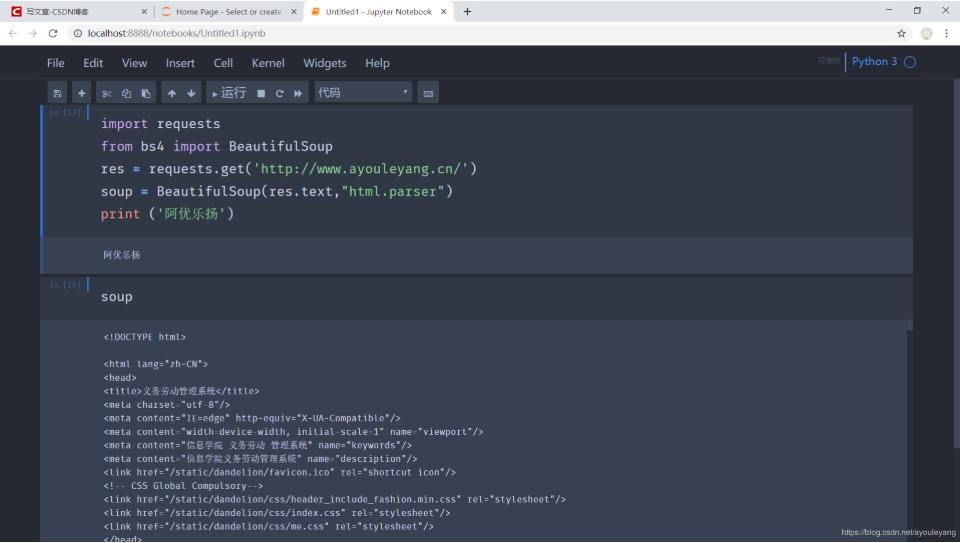This screenshot has width=960, height=543.
Task: Click the 阿优乐扬 output text
Action: 122,255
